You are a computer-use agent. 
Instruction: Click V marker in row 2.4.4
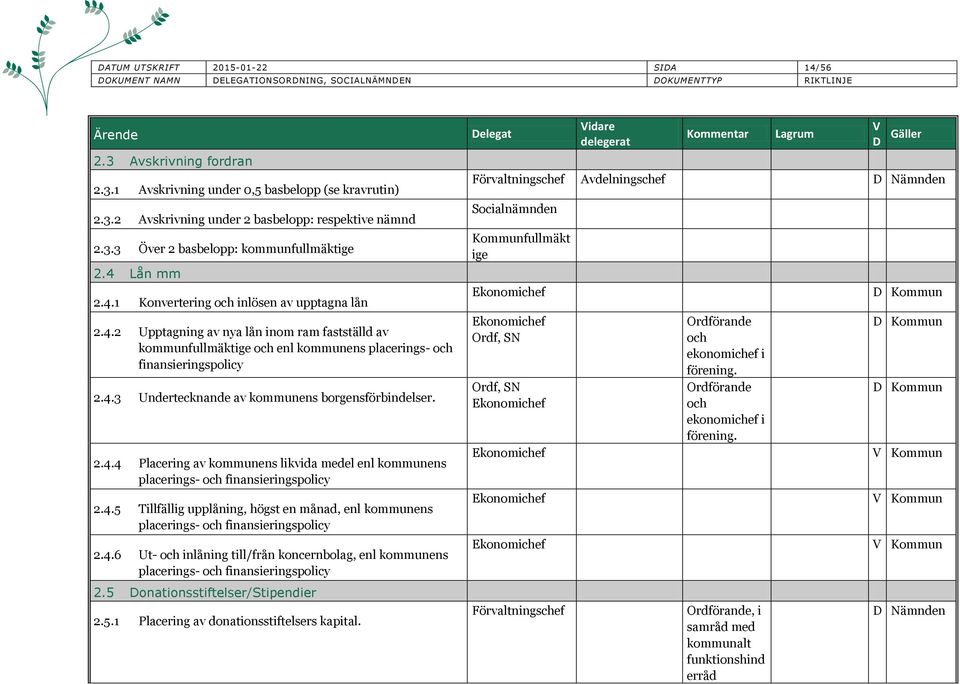tap(877, 453)
